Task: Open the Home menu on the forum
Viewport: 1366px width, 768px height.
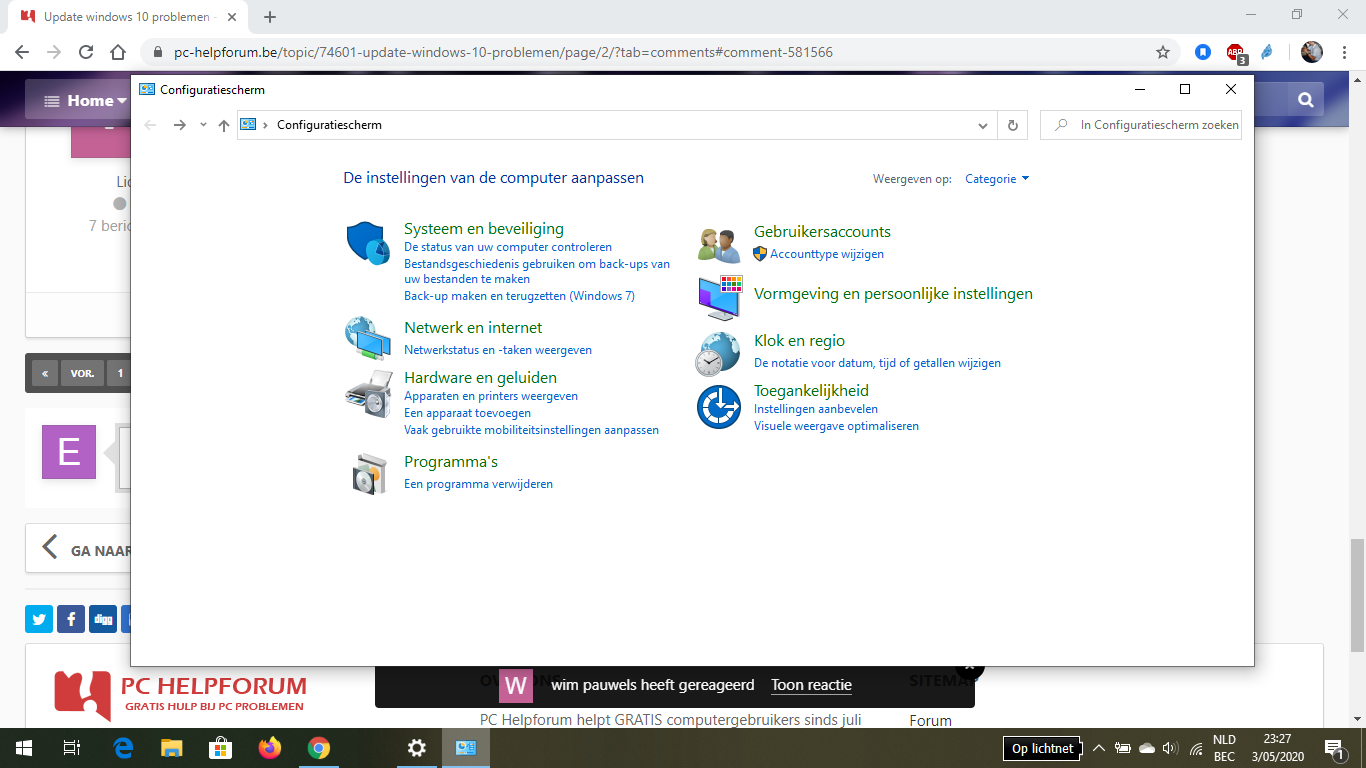Action: coord(87,100)
